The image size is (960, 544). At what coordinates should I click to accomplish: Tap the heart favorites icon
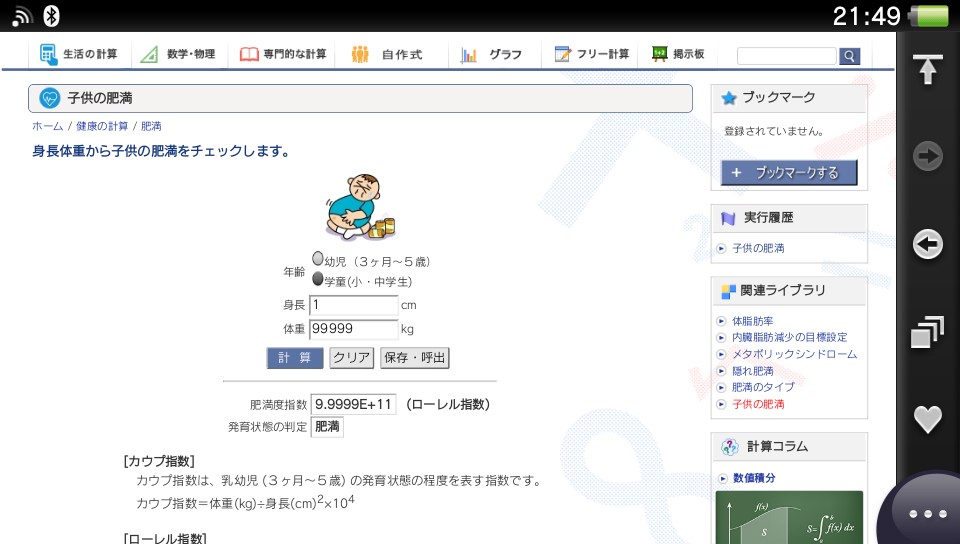(928, 420)
